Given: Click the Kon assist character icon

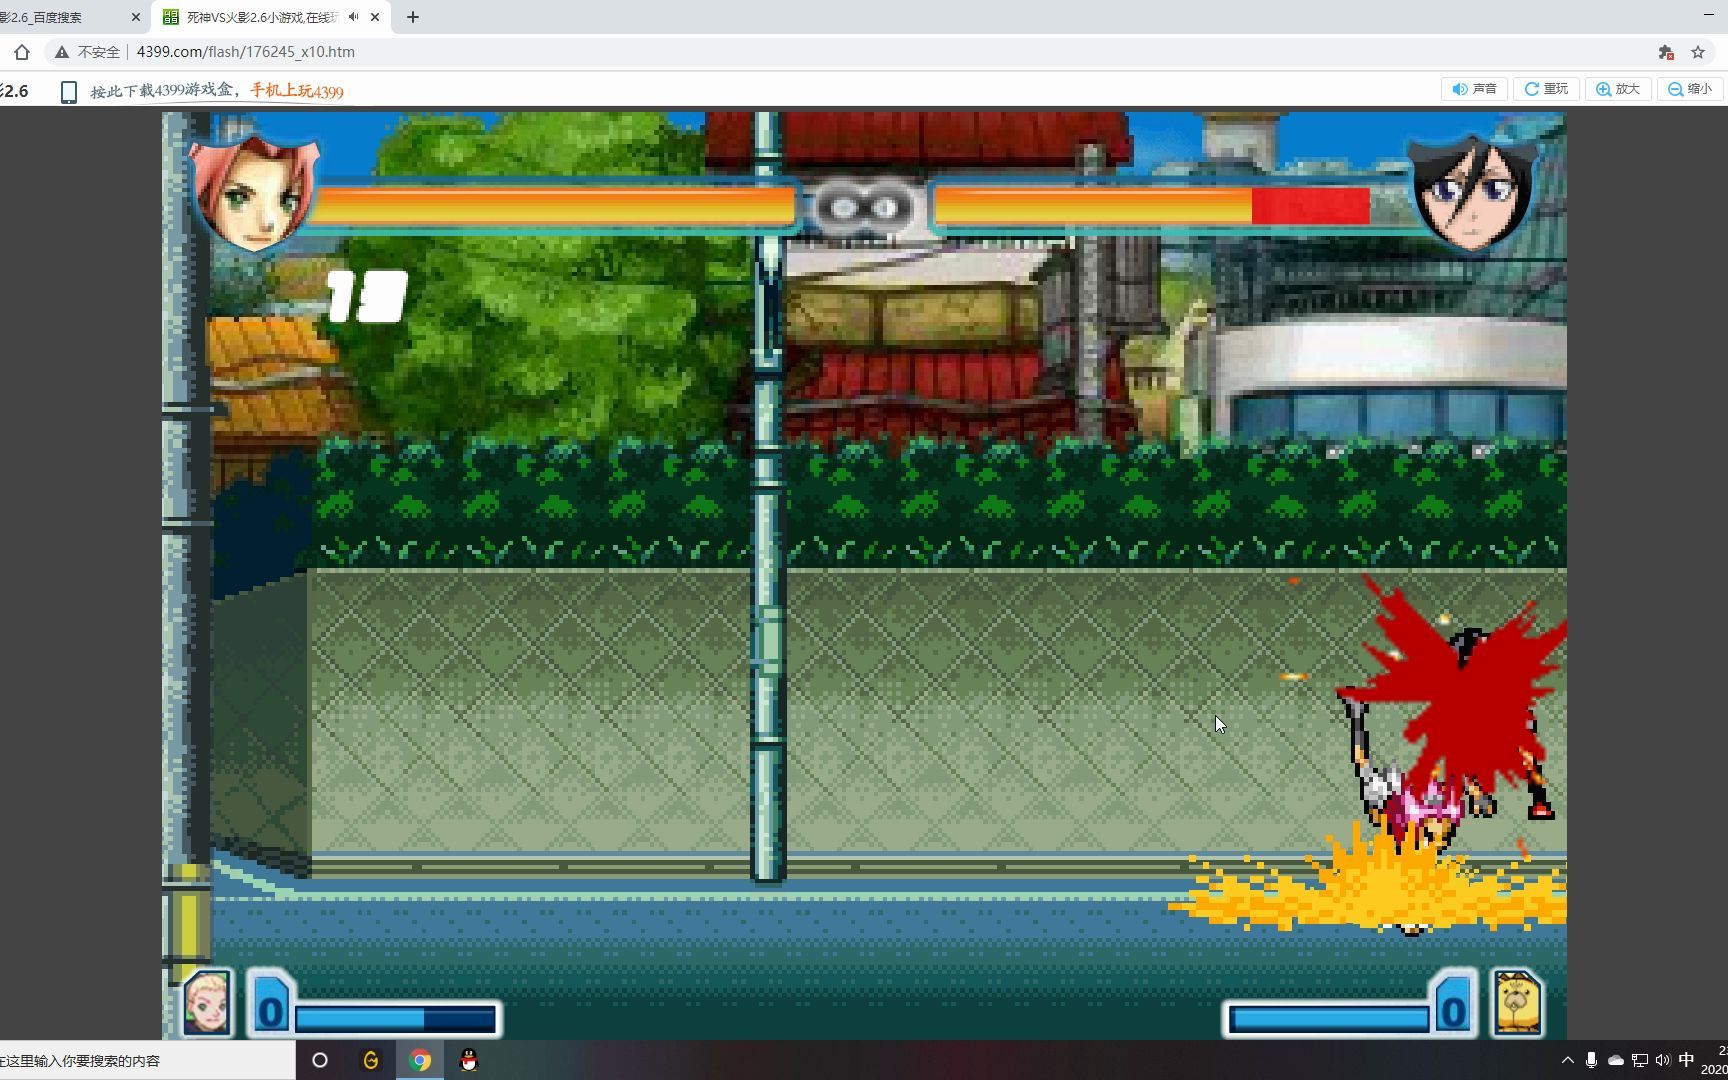Looking at the screenshot, I should click(1517, 1003).
